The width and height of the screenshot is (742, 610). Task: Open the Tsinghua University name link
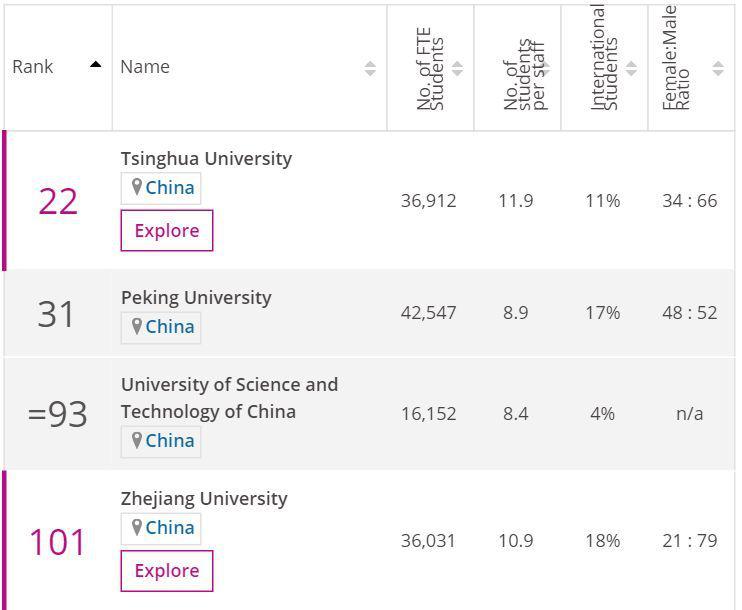coord(206,159)
